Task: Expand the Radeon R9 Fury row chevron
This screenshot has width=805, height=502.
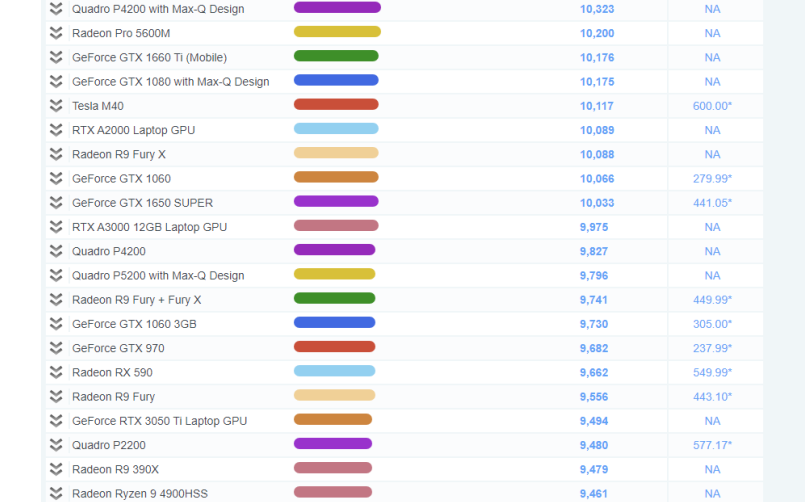Action: point(56,396)
